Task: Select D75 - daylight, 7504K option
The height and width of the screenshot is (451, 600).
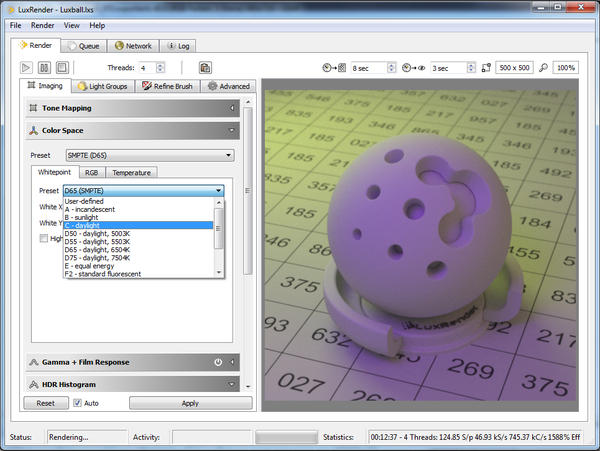Action: click(138, 258)
